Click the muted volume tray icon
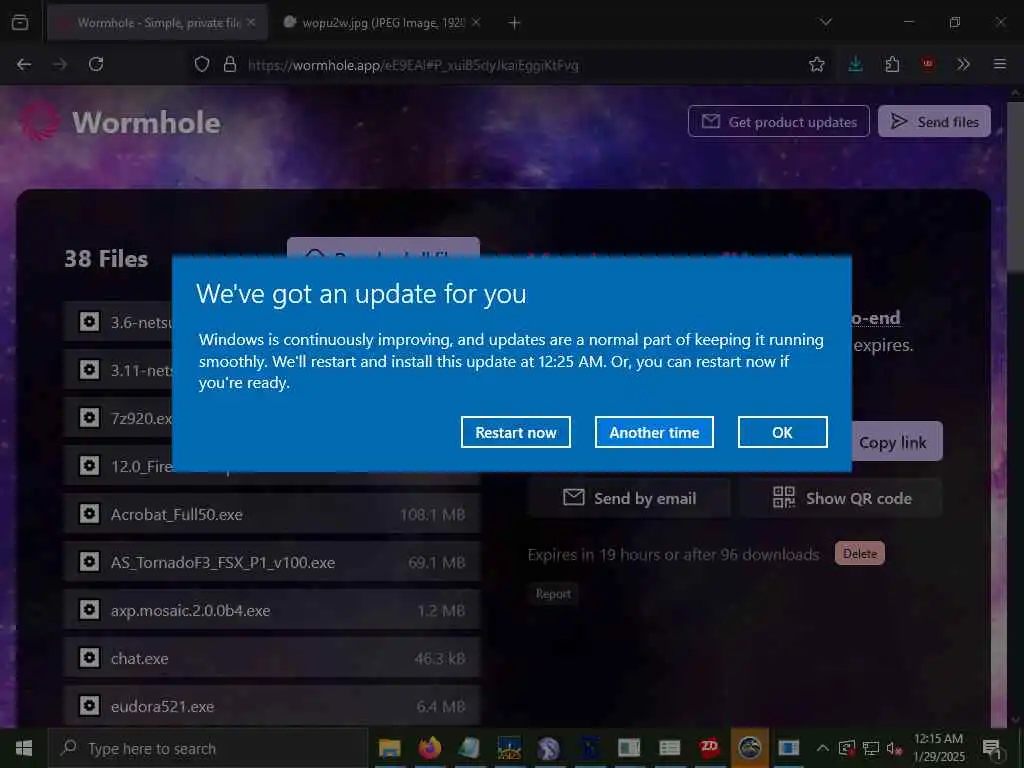Image resolution: width=1024 pixels, height=768 pixels. [895, 748]
